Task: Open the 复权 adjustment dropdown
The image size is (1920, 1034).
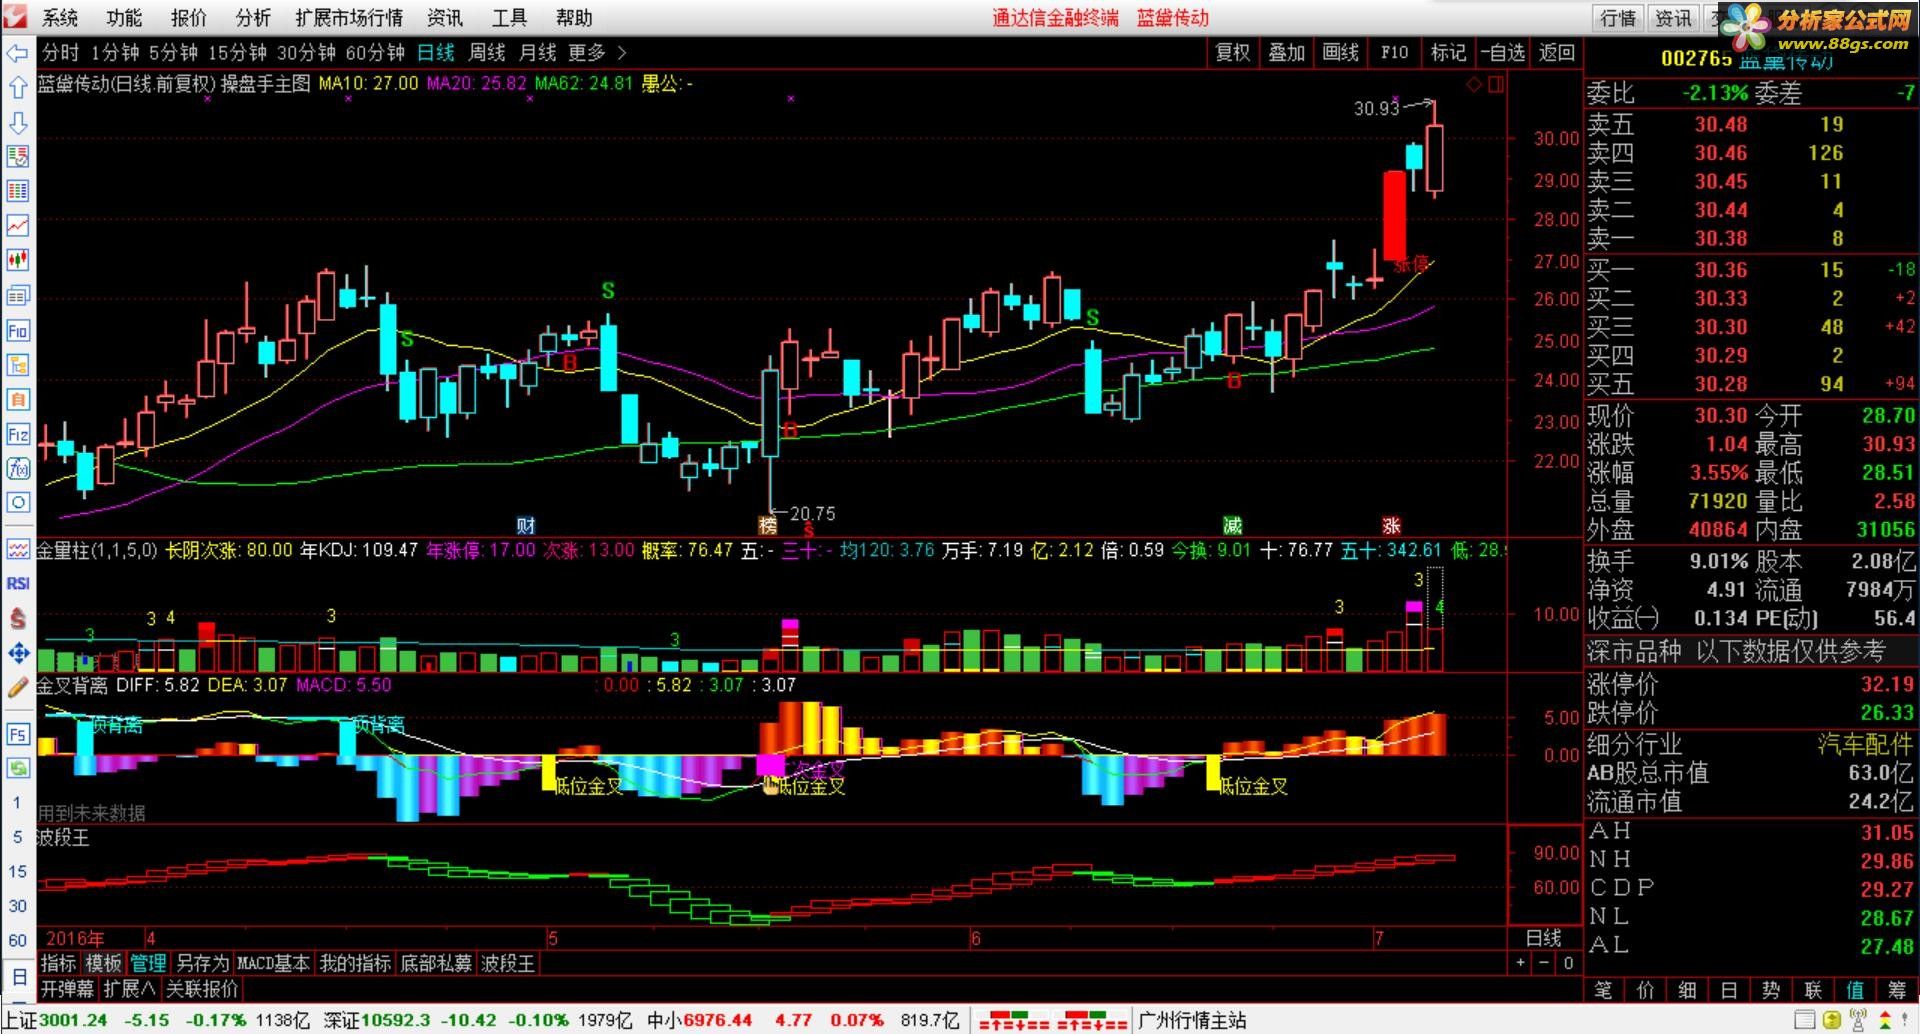Action: [1232, 53]
